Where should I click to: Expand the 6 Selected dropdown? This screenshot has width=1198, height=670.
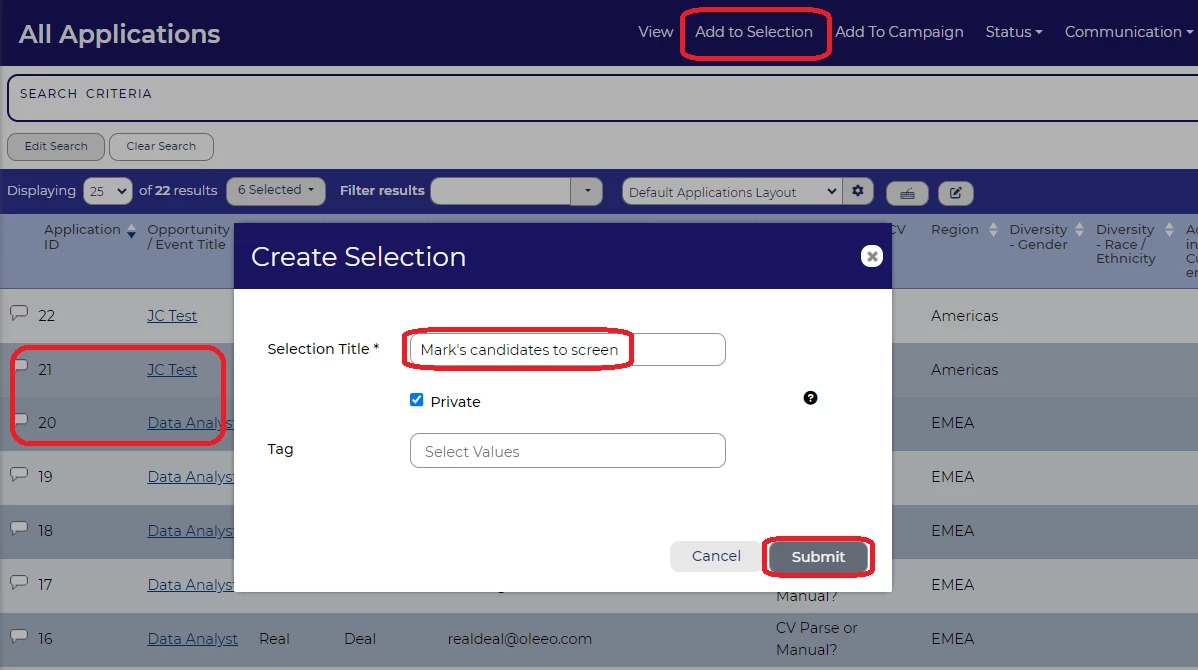[x=275, y=191]
